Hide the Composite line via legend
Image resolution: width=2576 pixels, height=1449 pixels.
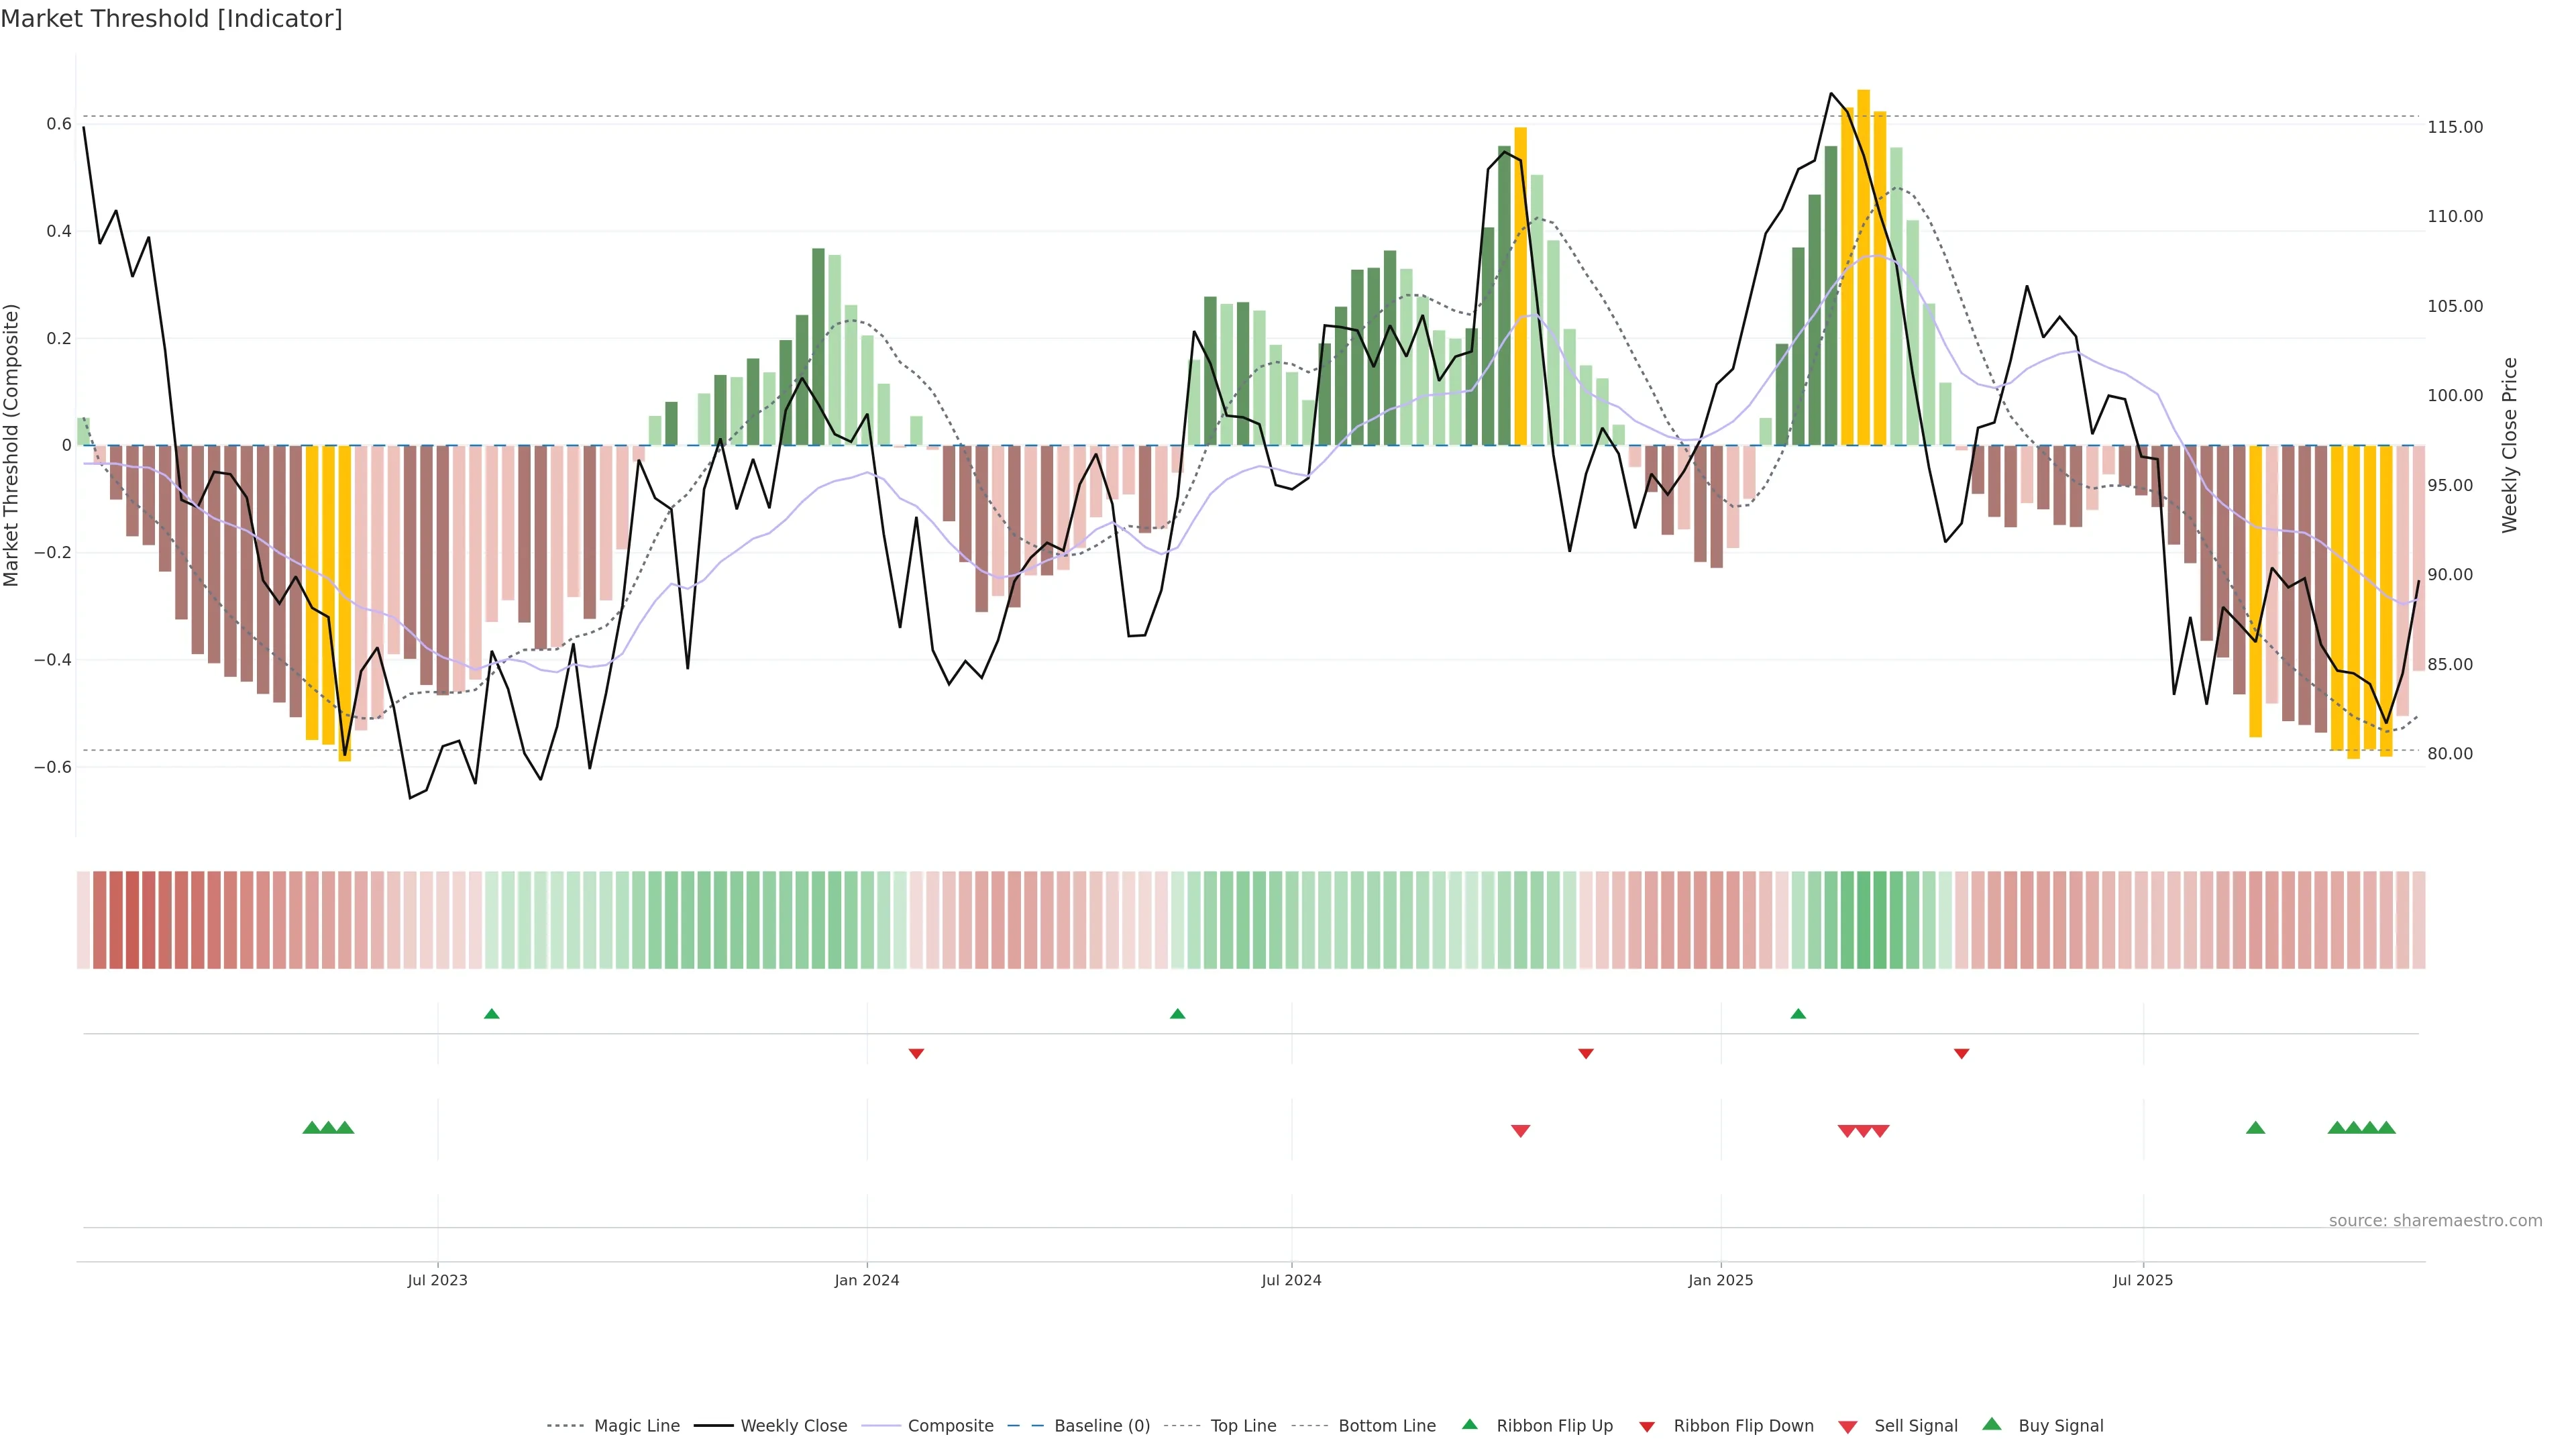(950, 1426)
